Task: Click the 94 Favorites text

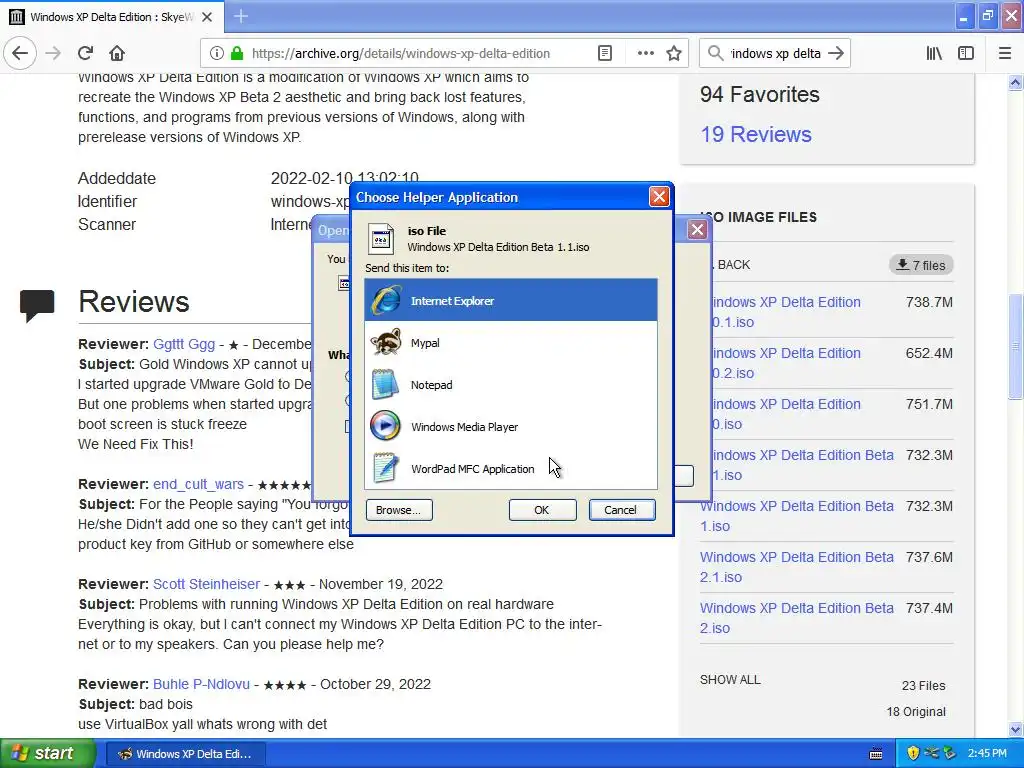Action: [x=760, y=94]
